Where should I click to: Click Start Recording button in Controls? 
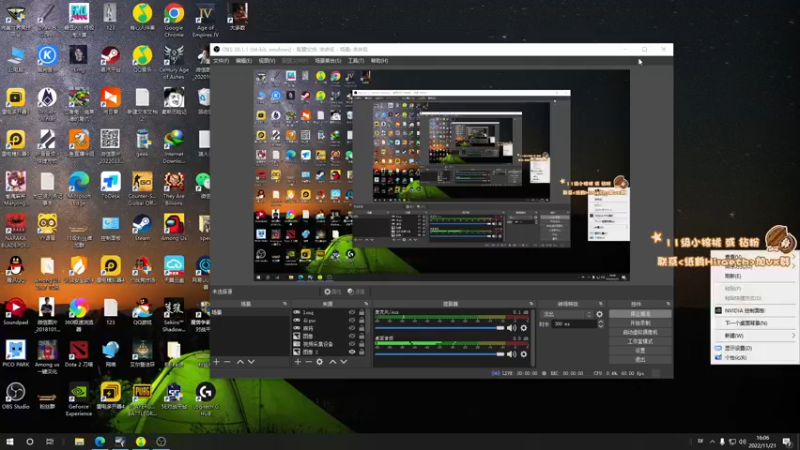click(x=640, y=323)
